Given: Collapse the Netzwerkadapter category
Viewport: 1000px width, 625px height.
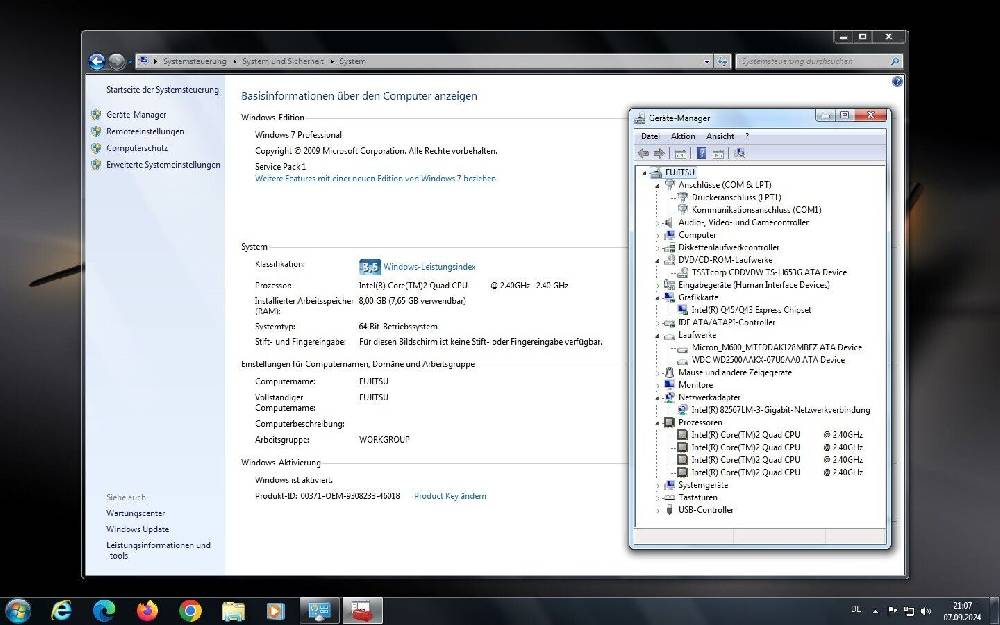Looking at the screenshot, I should (x=658, y=397).
